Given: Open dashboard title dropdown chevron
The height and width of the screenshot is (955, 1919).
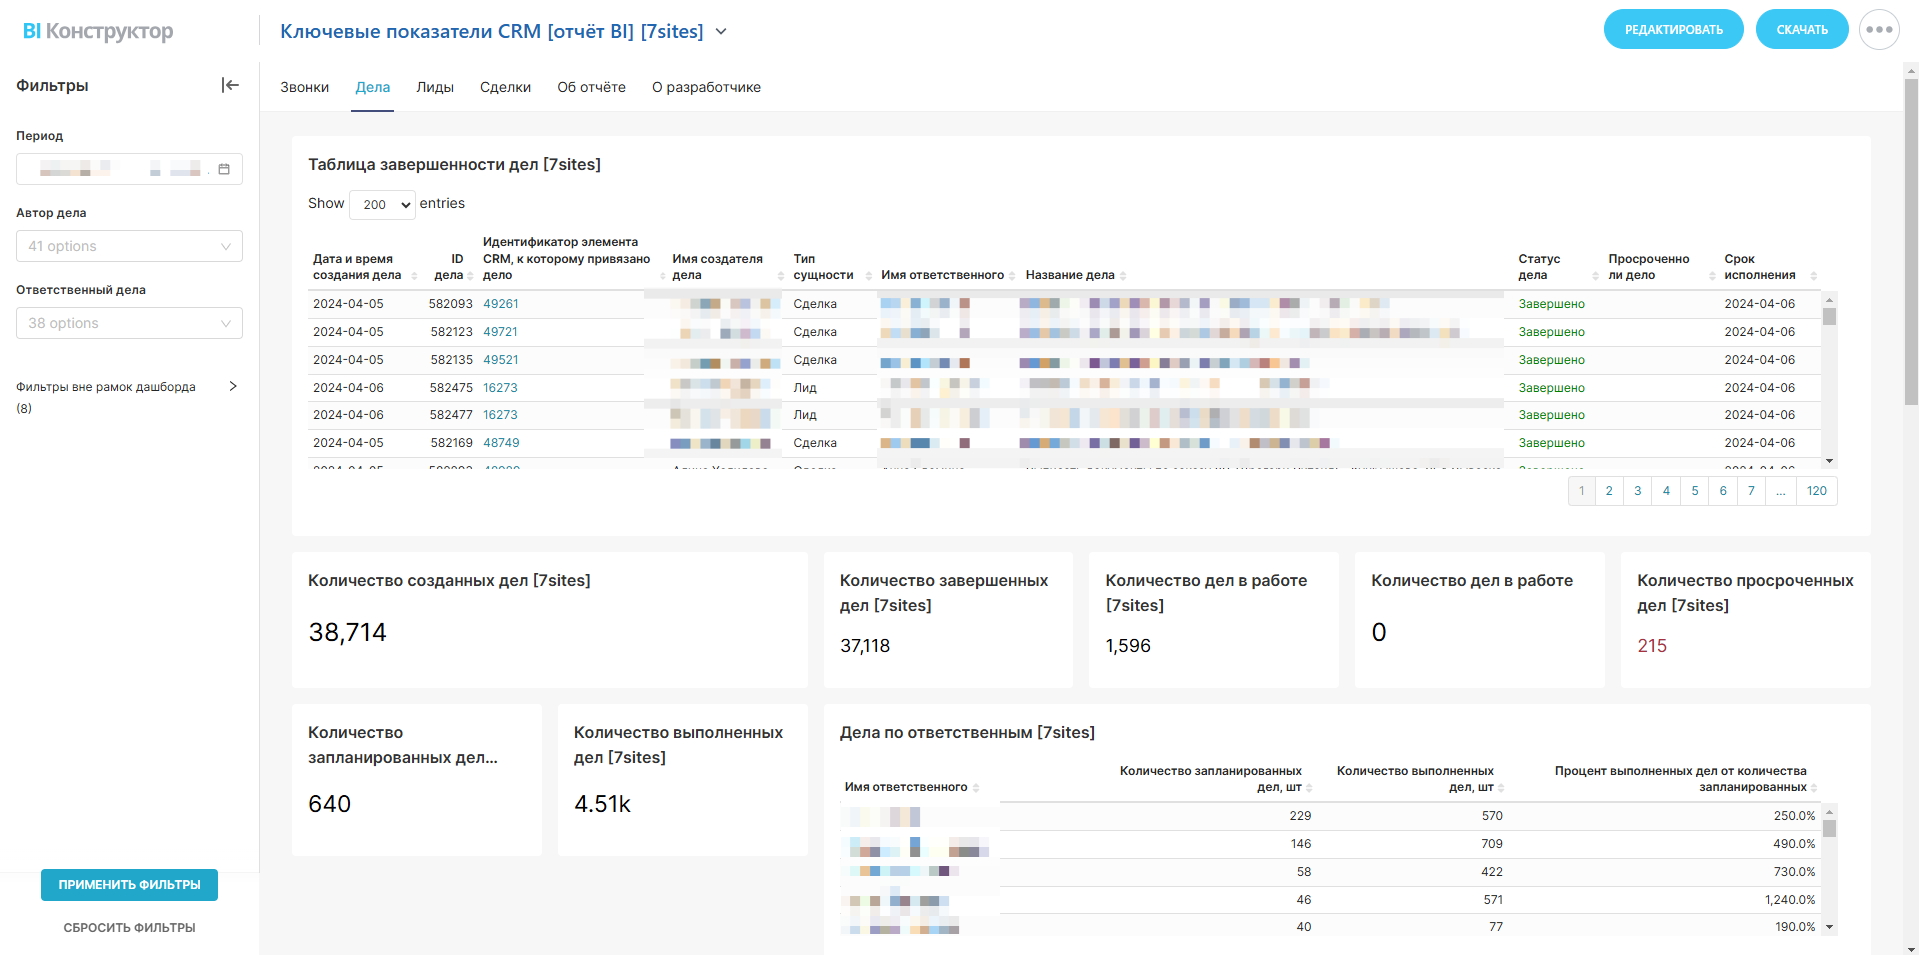Looking at the screenshot, I should pyautogui.click(x=721, y=32).
